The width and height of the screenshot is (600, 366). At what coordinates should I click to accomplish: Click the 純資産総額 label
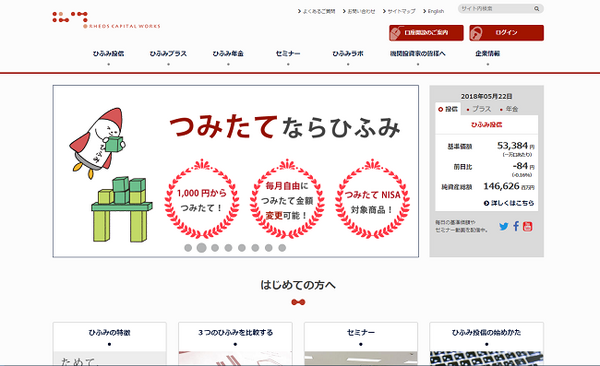457,187
